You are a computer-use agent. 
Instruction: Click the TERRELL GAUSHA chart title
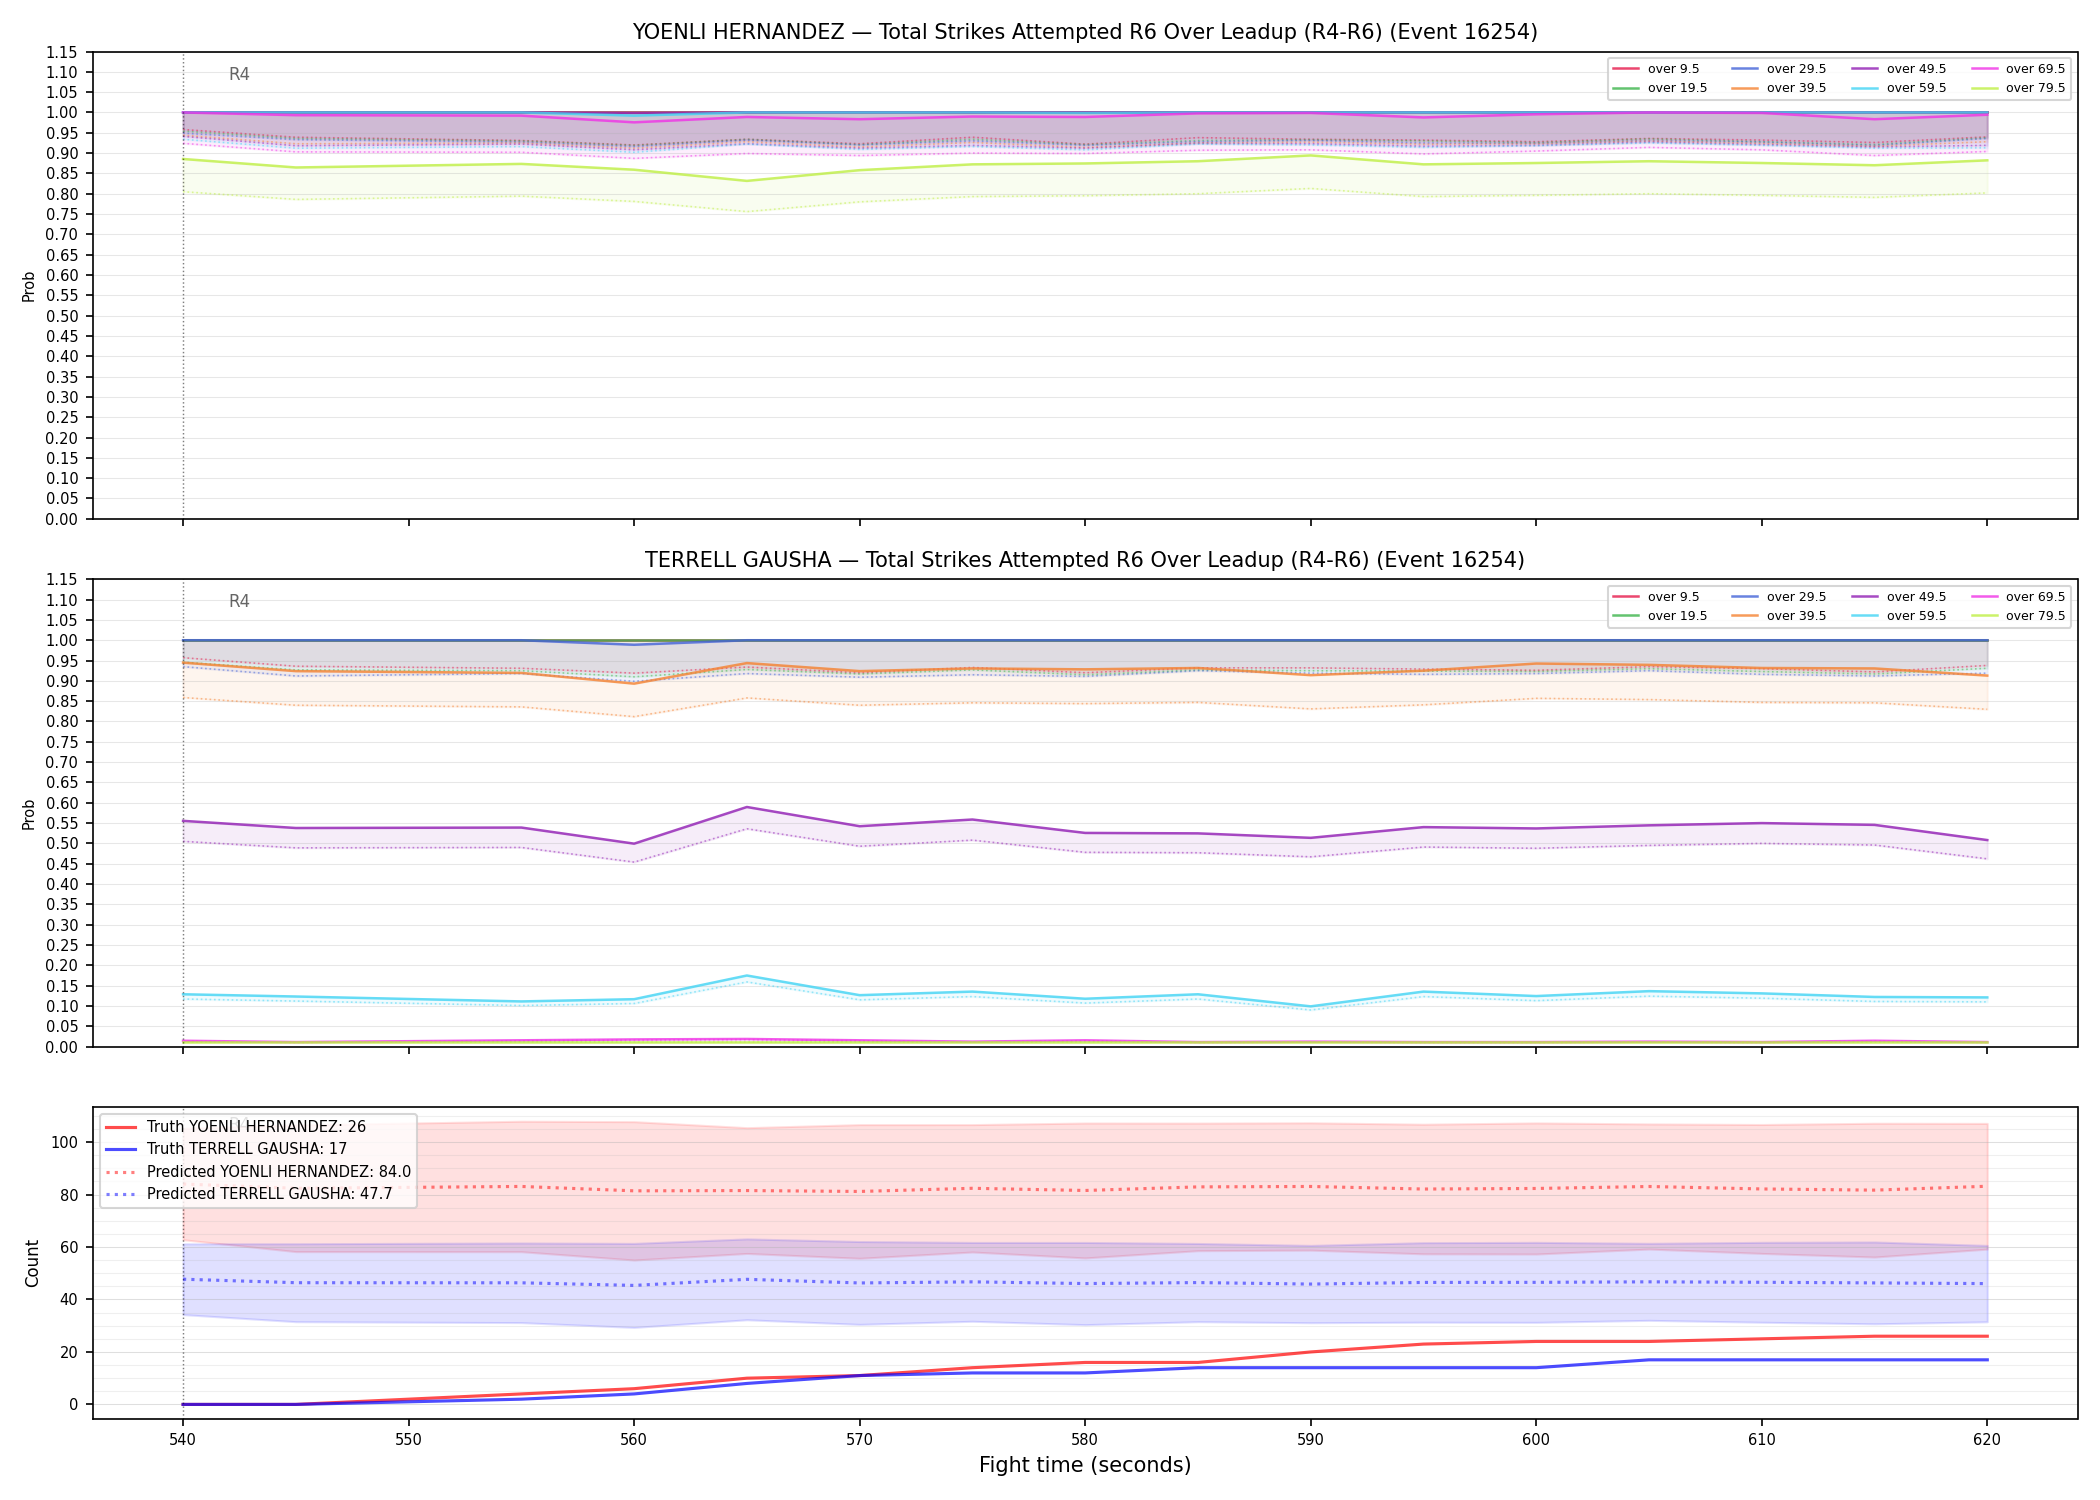(1085, 560)
